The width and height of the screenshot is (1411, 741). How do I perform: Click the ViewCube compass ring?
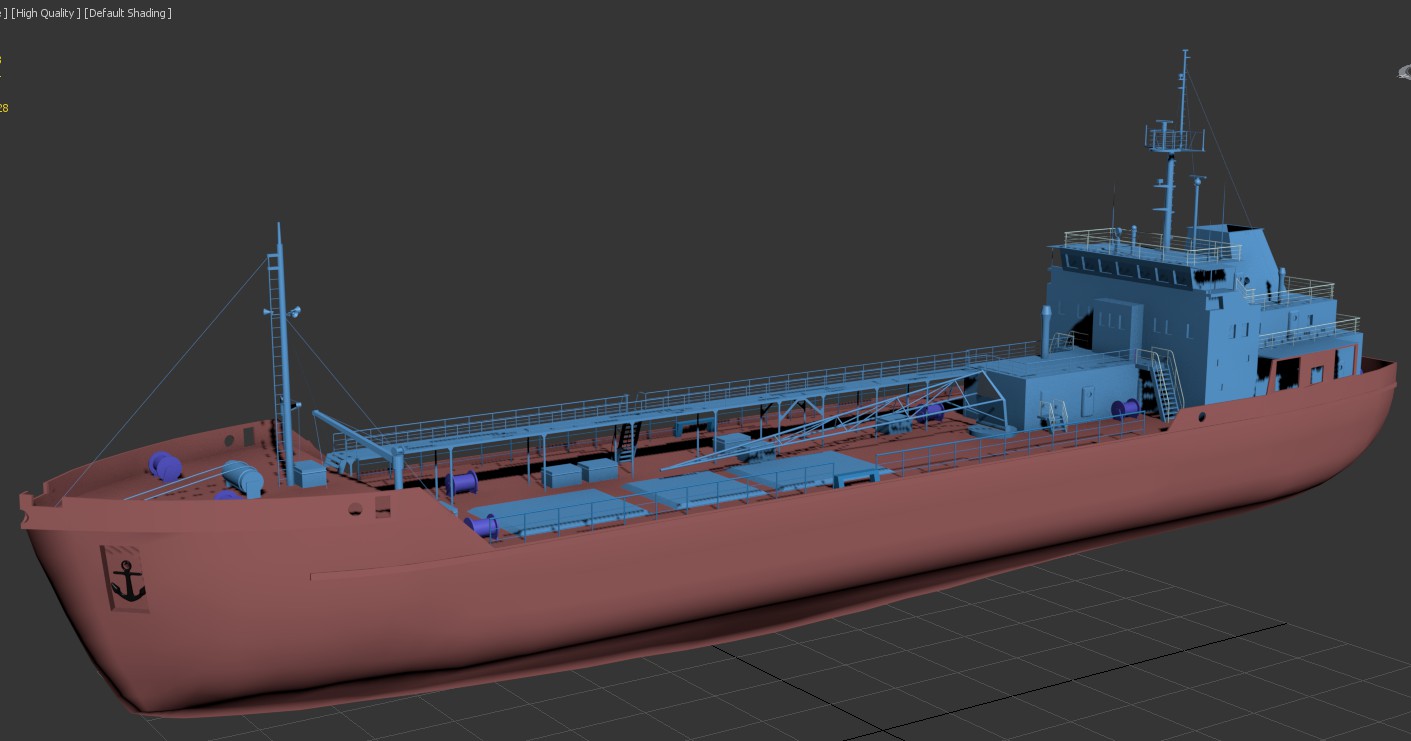[x=1403, y=72]
